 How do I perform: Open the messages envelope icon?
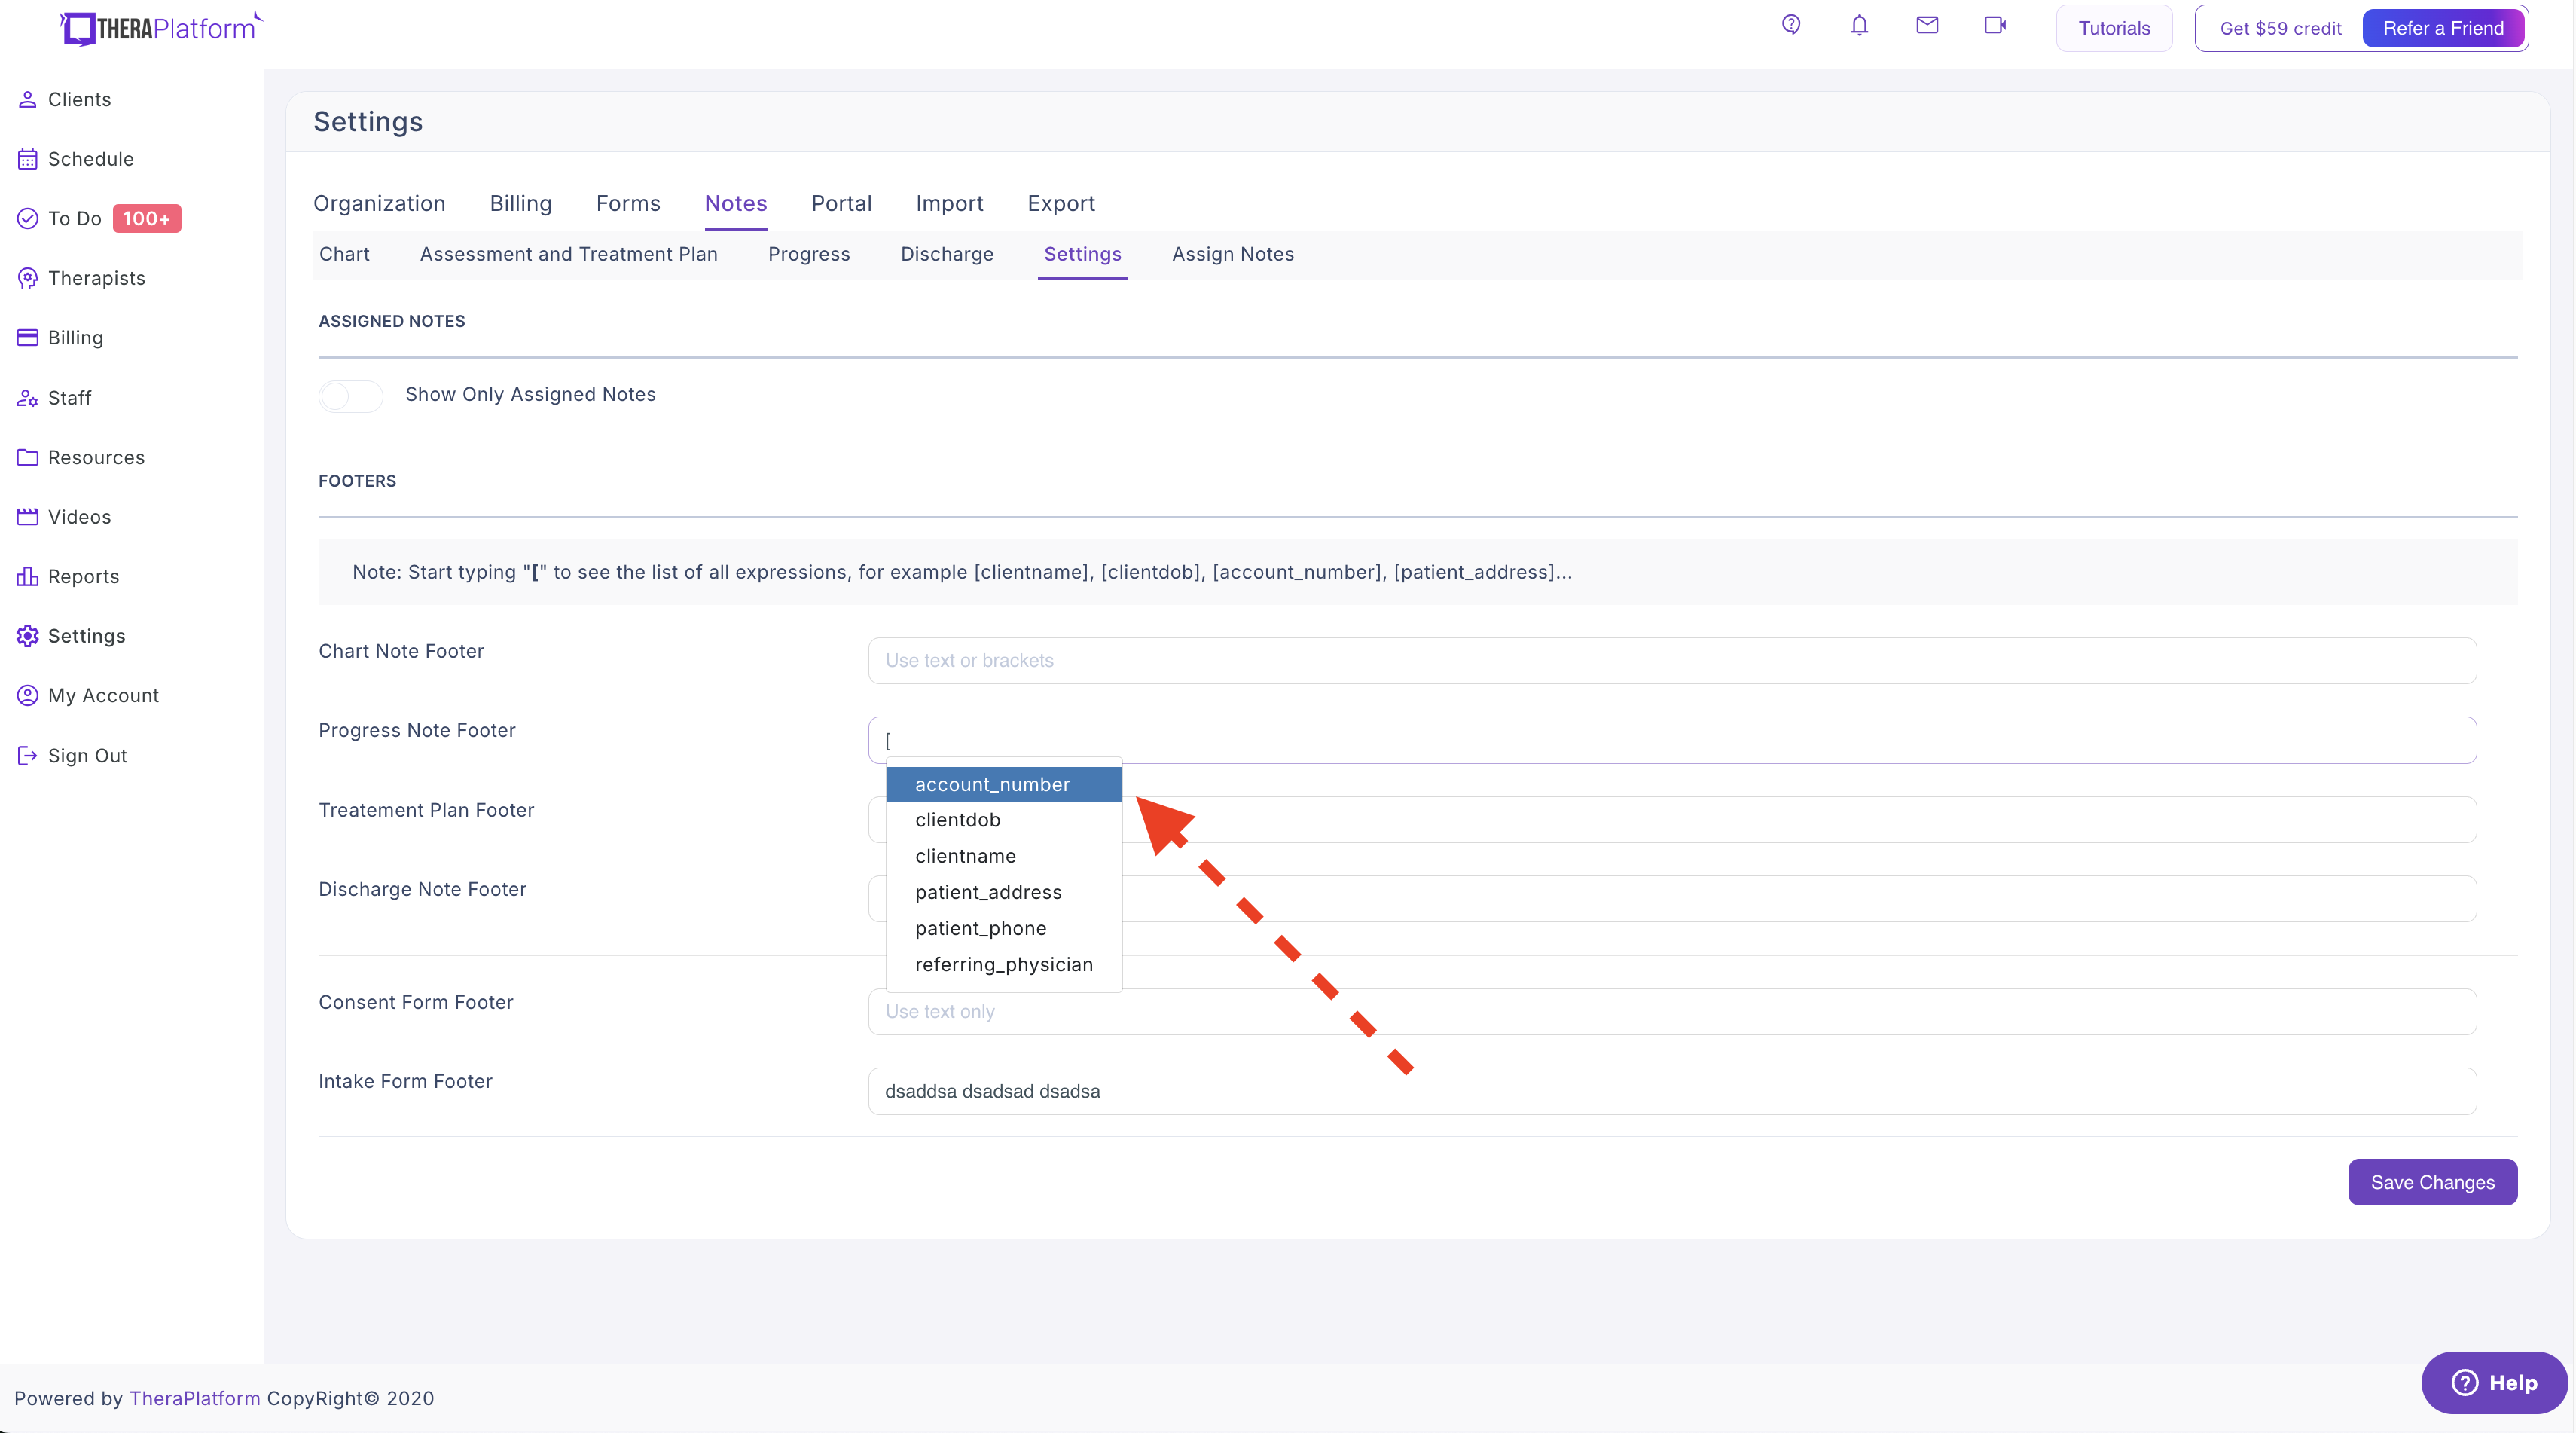(x=1927, y=25)
